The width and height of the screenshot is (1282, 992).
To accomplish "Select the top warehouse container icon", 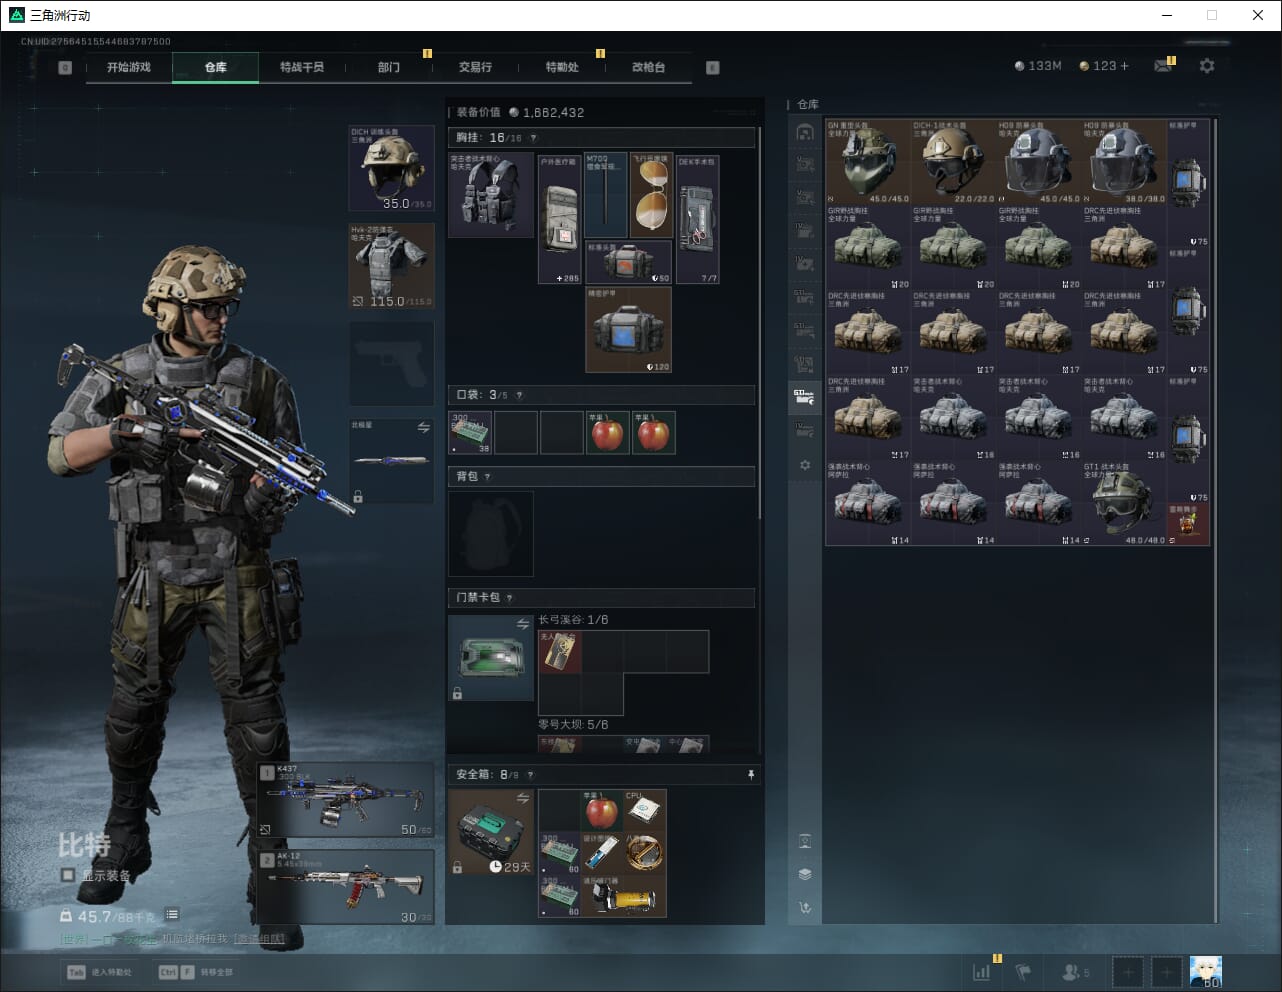I will tap(805, 132).
